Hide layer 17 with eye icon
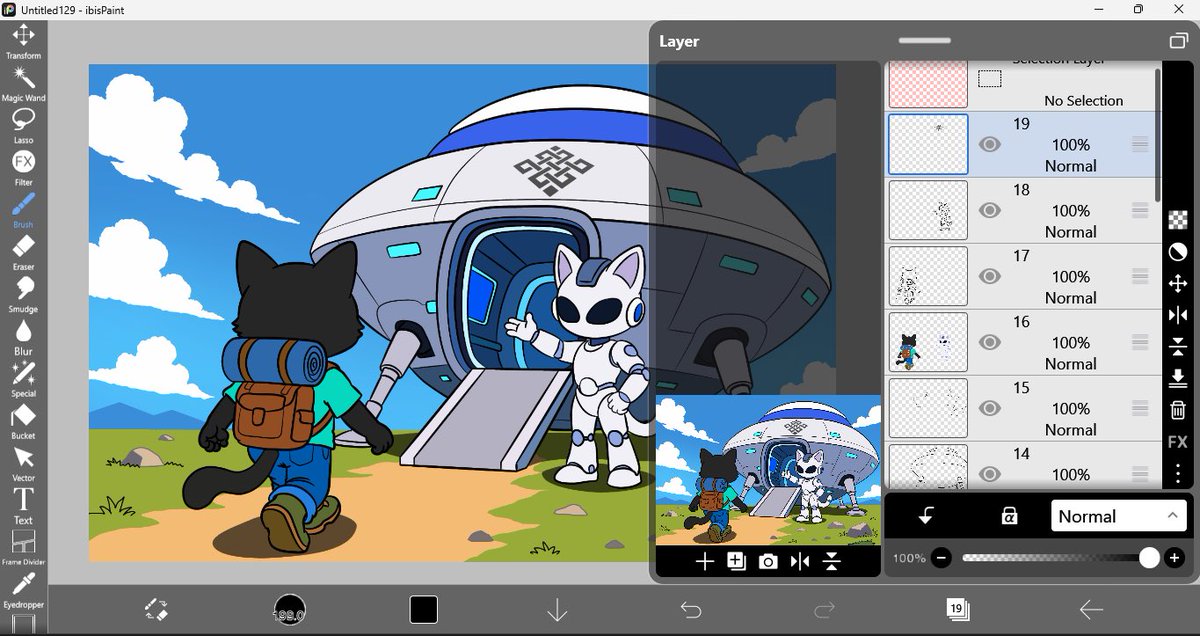1200x636 pixels. 990,277
